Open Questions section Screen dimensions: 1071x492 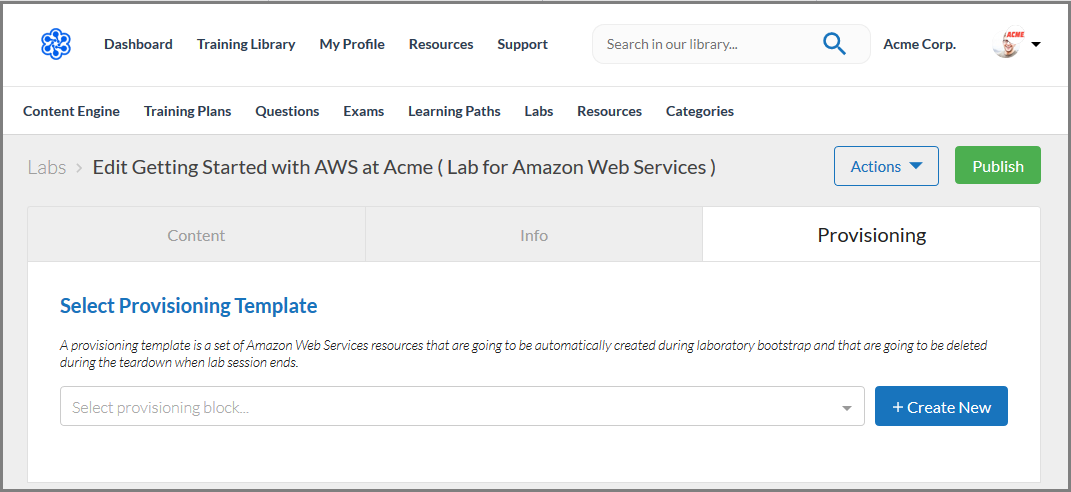(287, 111)
